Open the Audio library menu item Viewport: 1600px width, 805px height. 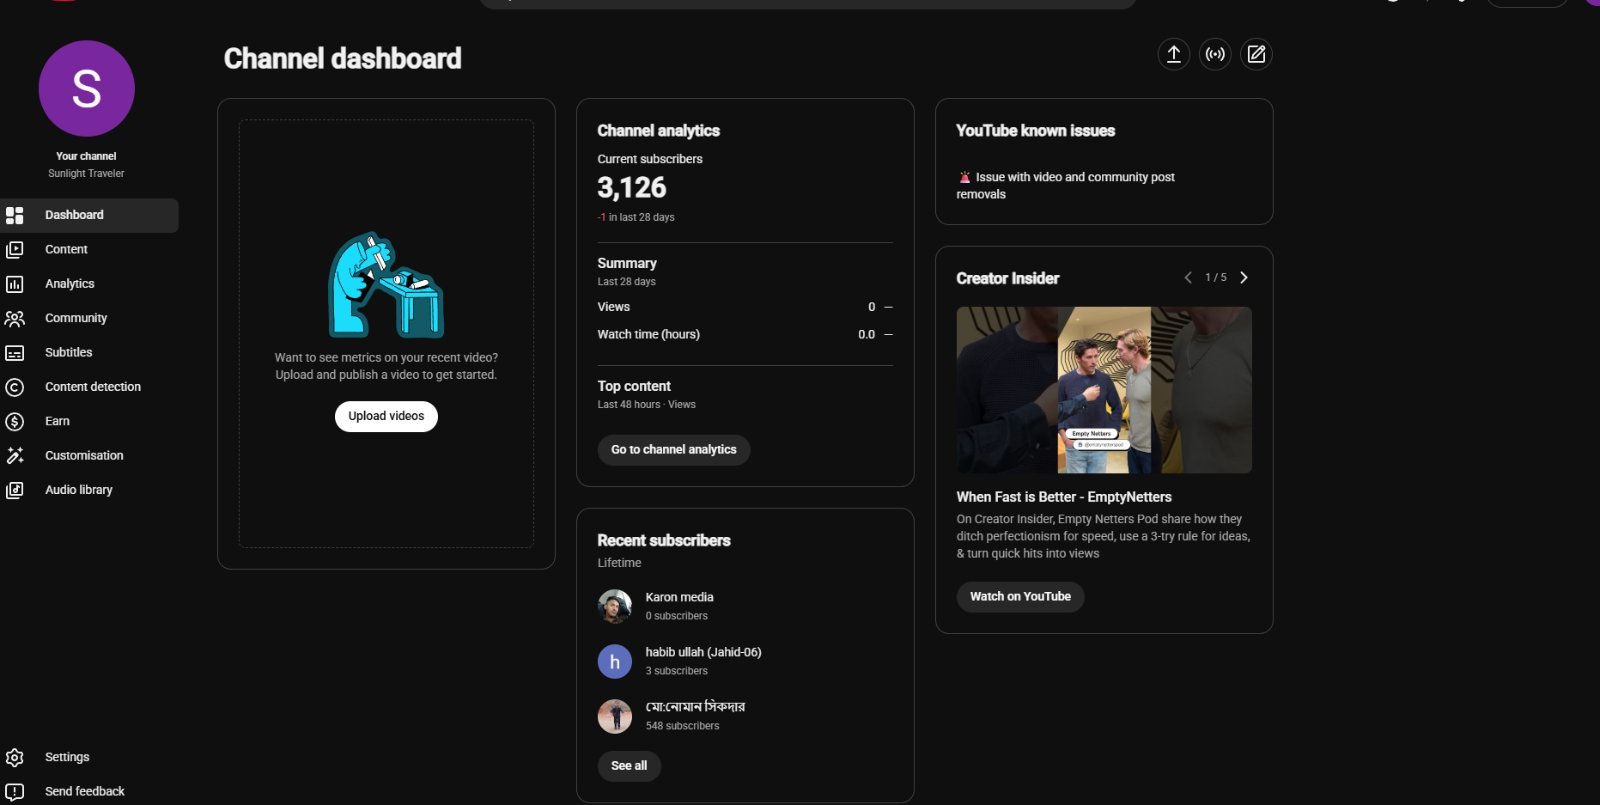(89, 490)
